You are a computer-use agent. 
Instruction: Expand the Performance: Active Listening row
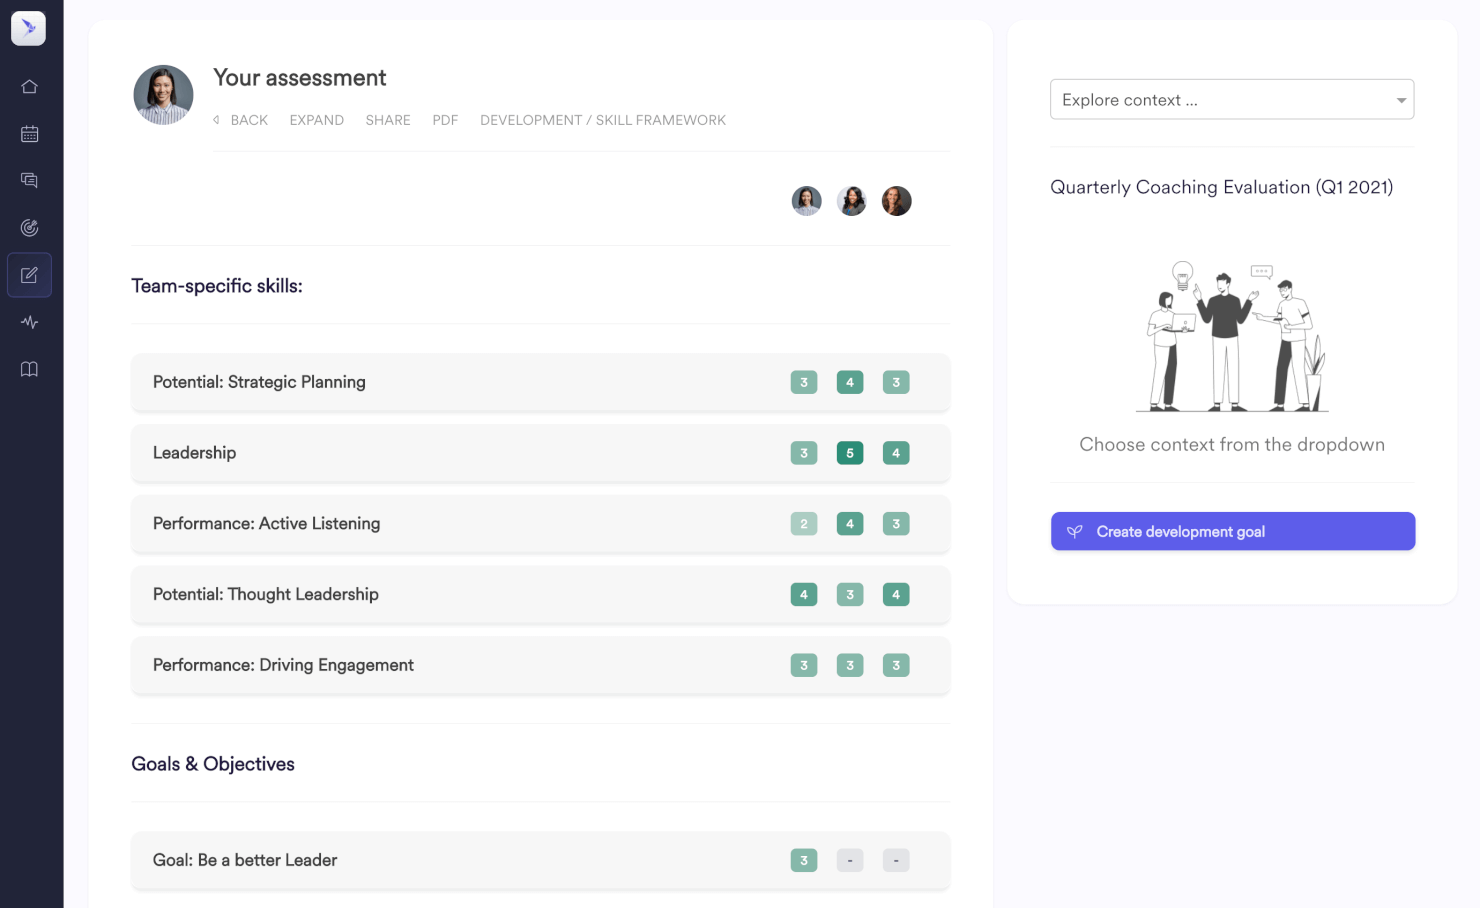(541, 524)
